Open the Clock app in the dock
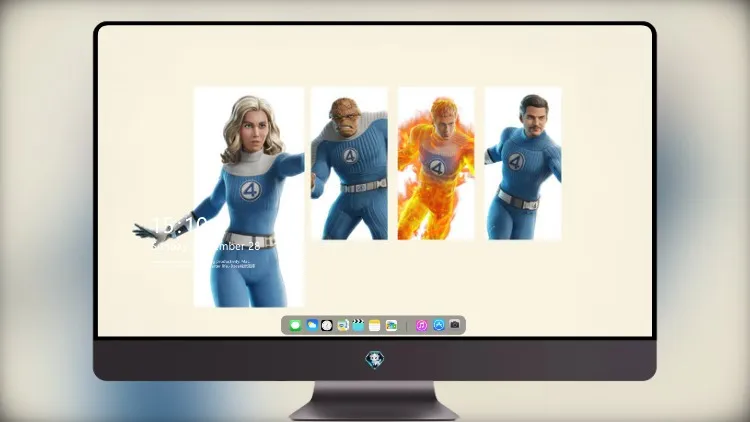750x422 pixels. click(x=327, y=325)
